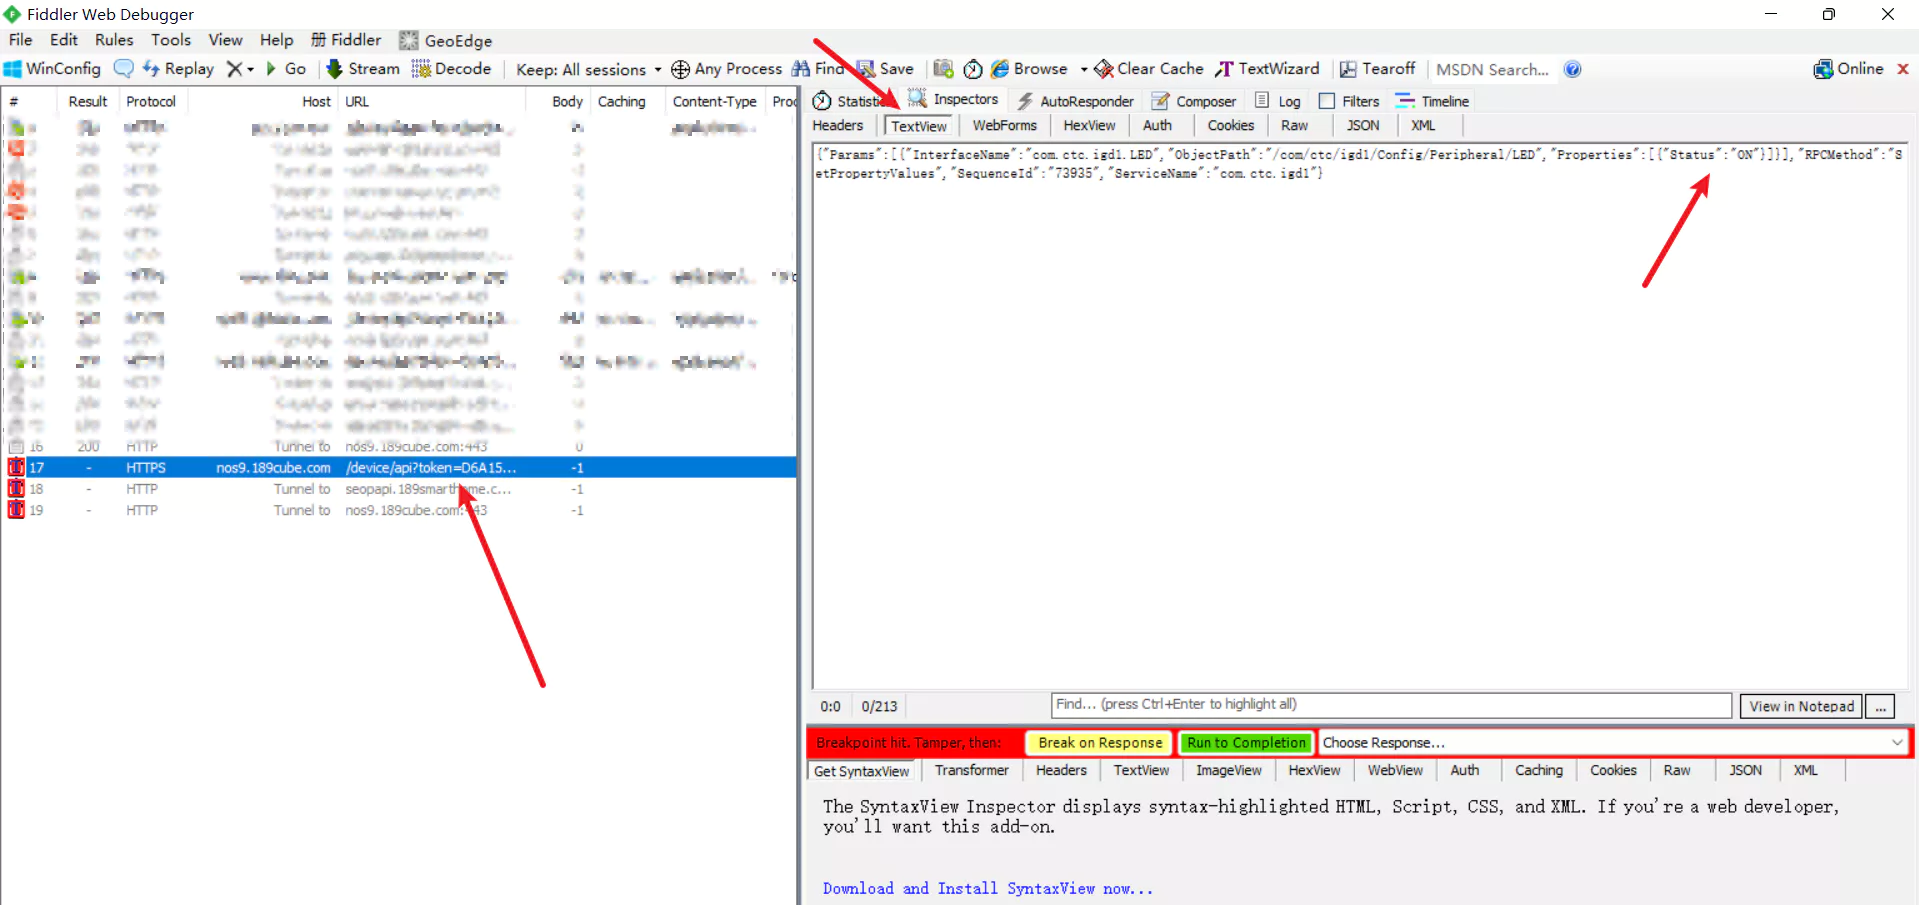
Task: Select session 17 nos9.189cube.com row
Action: click(400, 467)
